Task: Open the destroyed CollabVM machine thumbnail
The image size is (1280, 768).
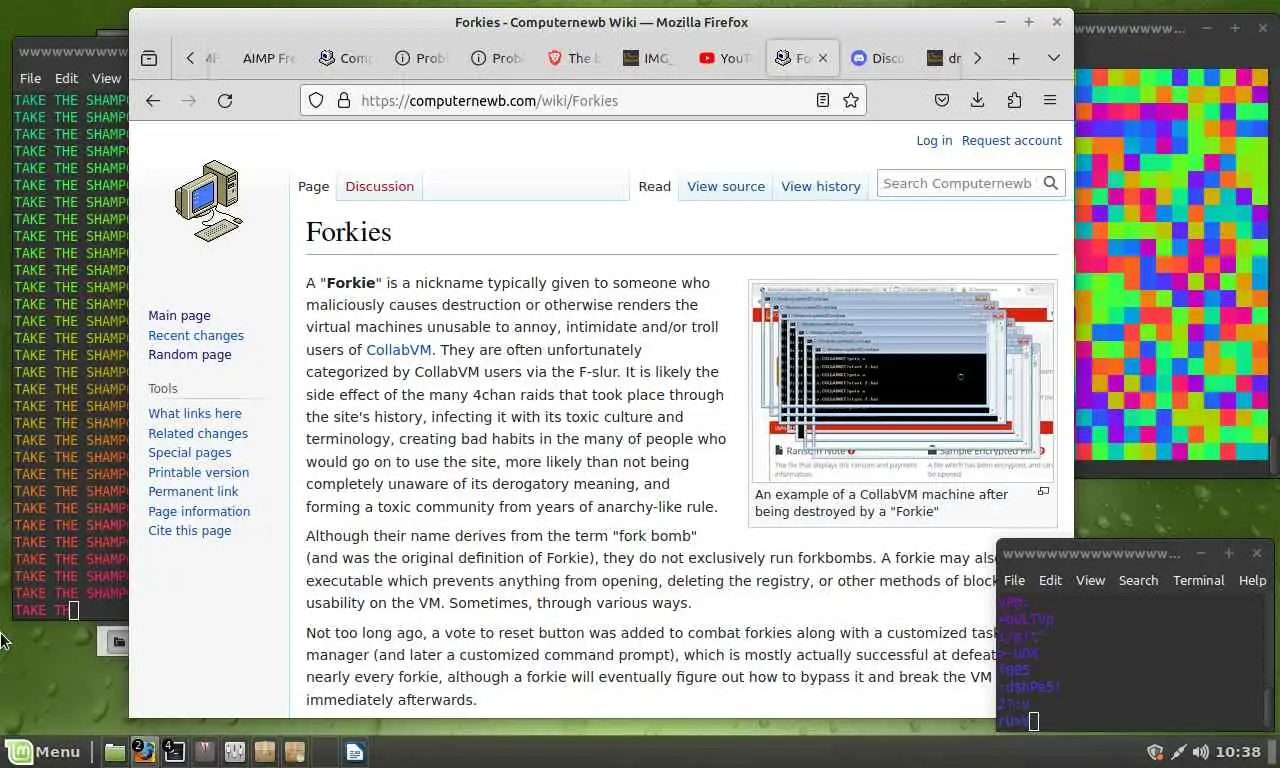Action: point(902,382)
